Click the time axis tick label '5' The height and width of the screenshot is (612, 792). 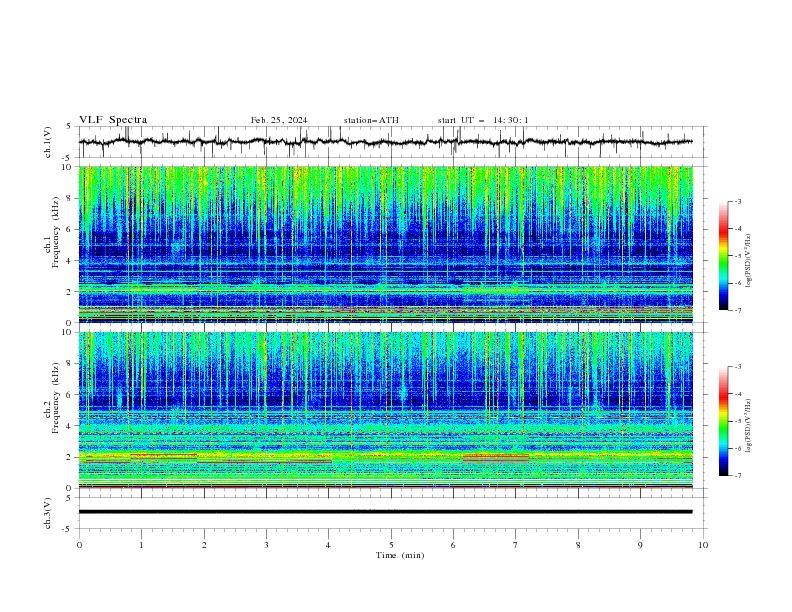click(x=391, y=545)
